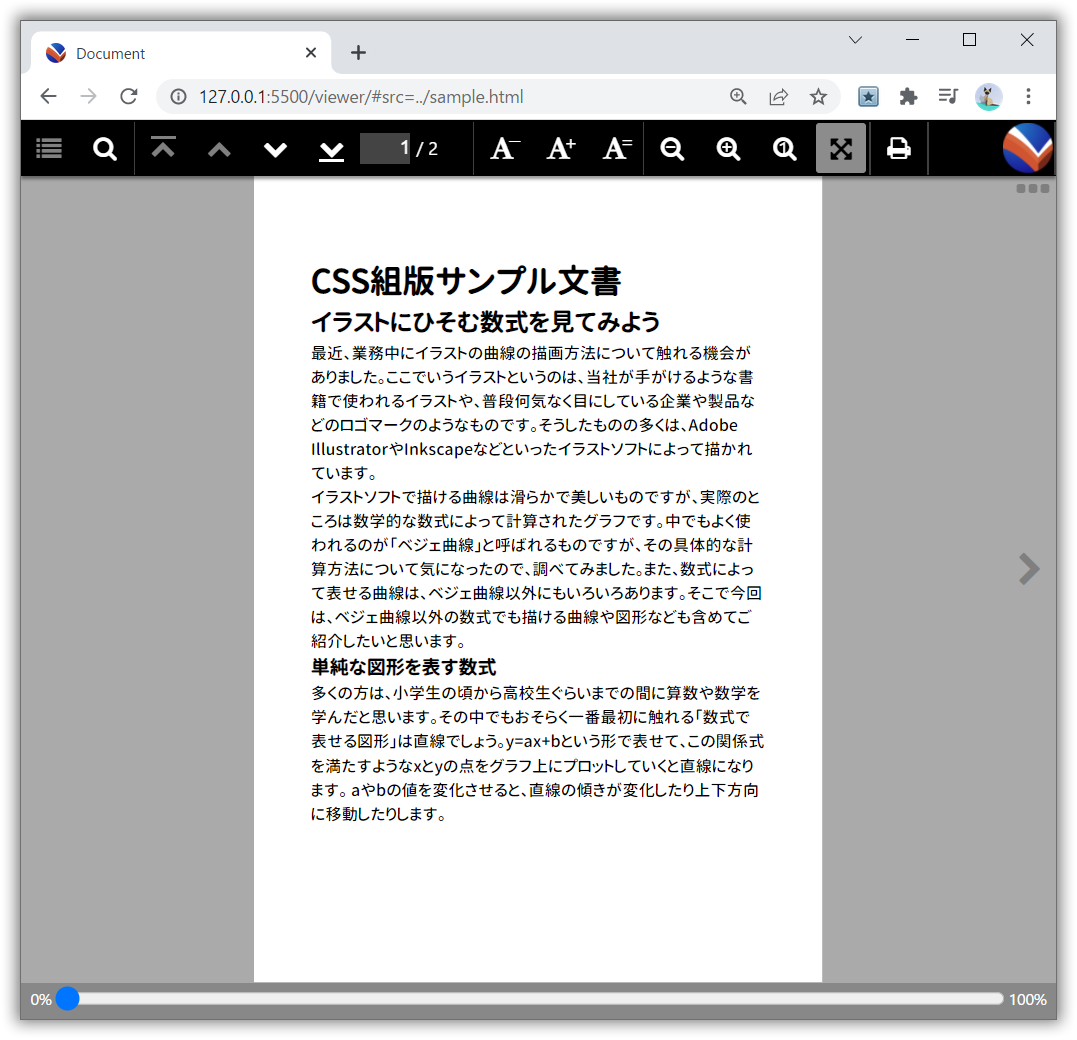Reset zoom with the 1:1 magnifier icon
The image size is (1077, 1040).
(x=784, y=148)
